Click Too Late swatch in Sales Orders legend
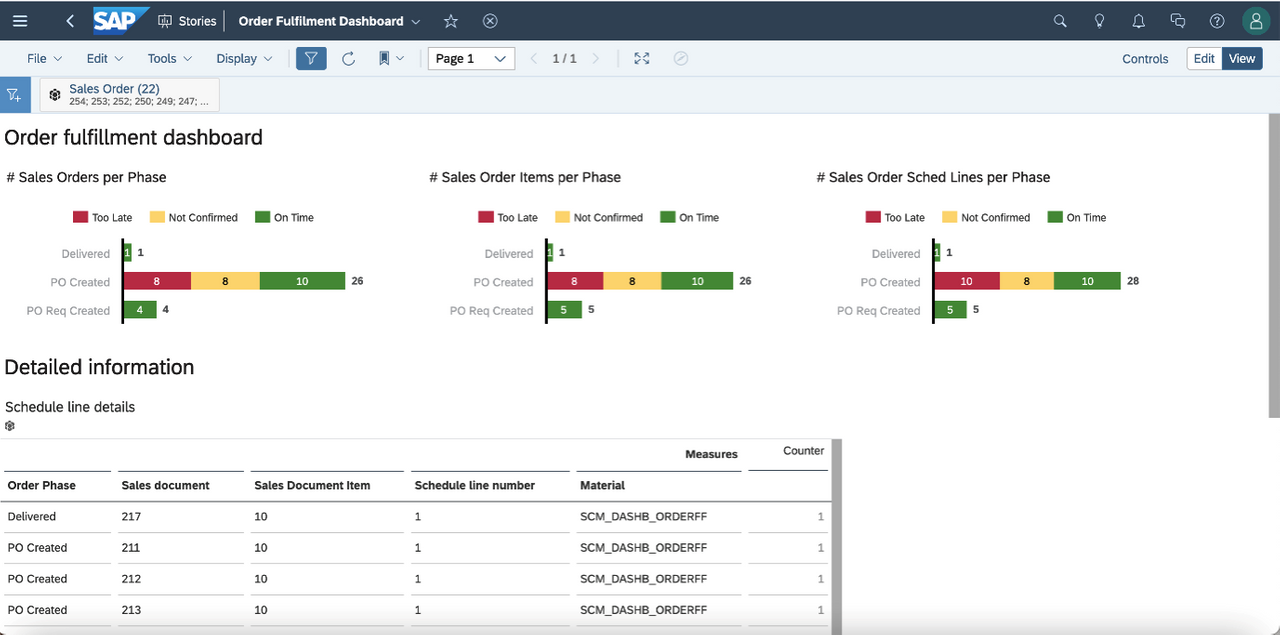Screen dimensions: 1280x635 tap(81, 217)
